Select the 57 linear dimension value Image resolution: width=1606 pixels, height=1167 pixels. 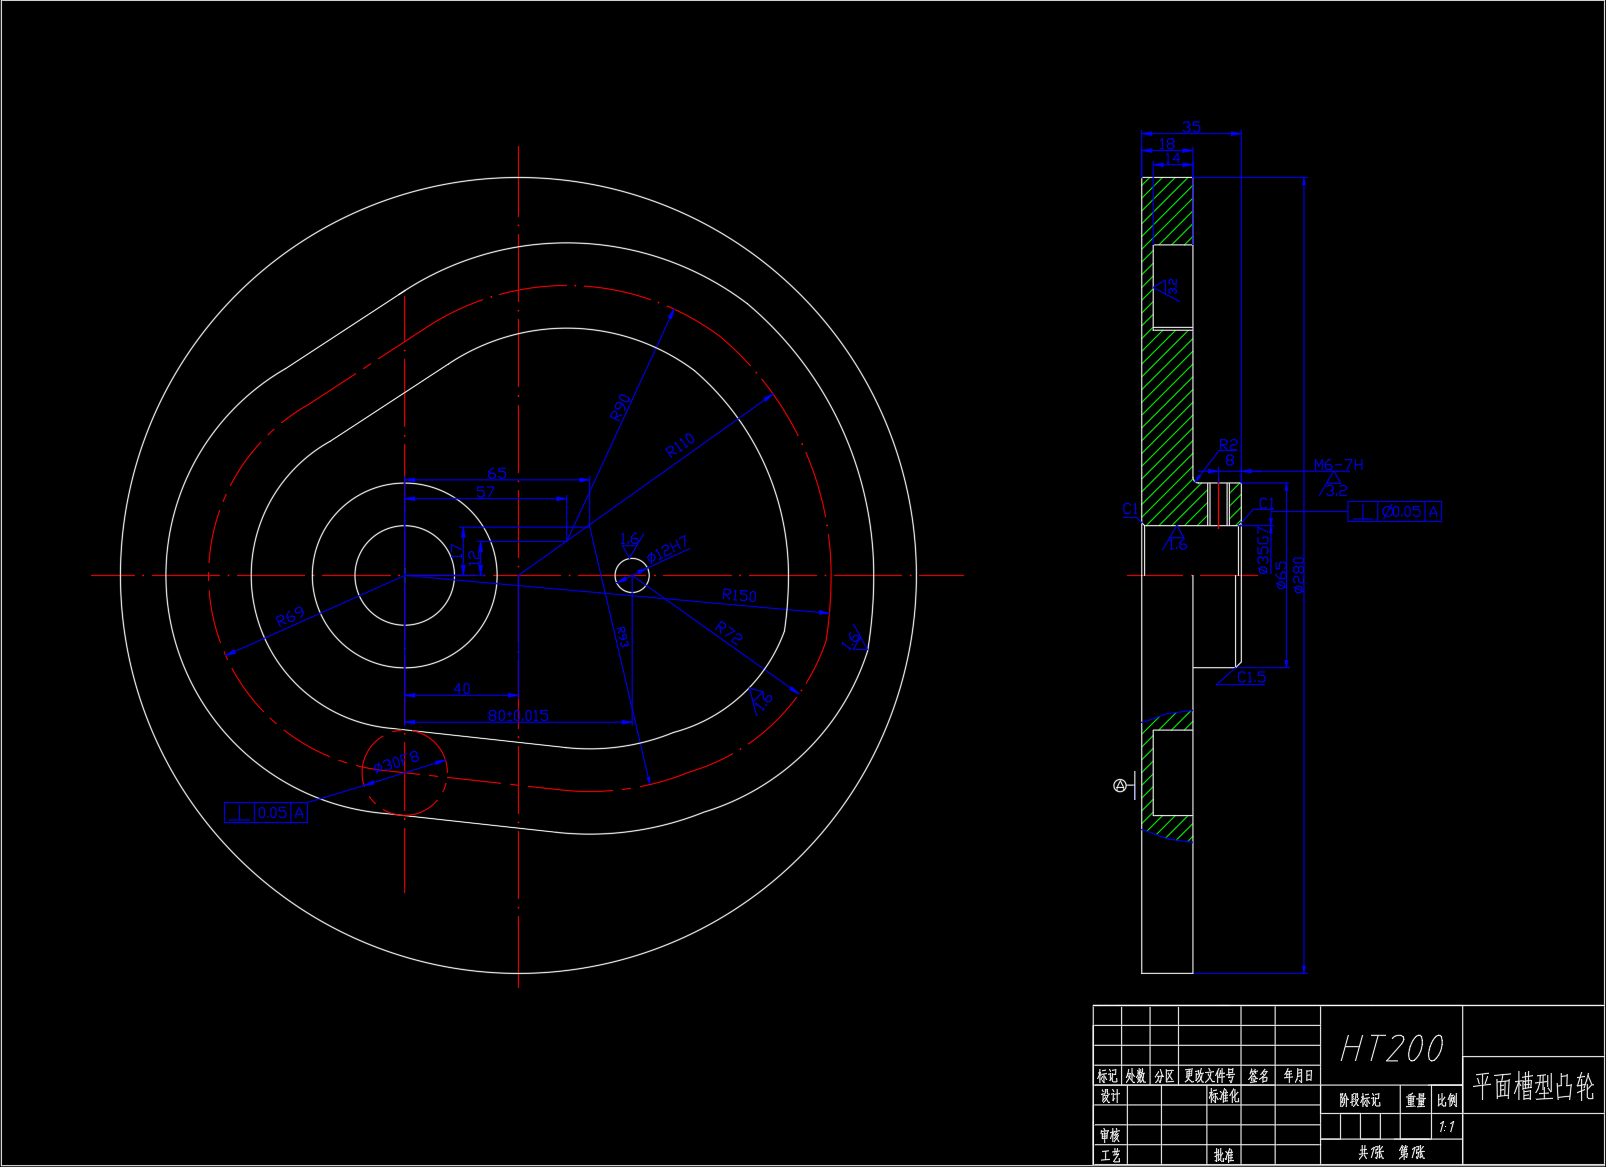tap(485, 492)
